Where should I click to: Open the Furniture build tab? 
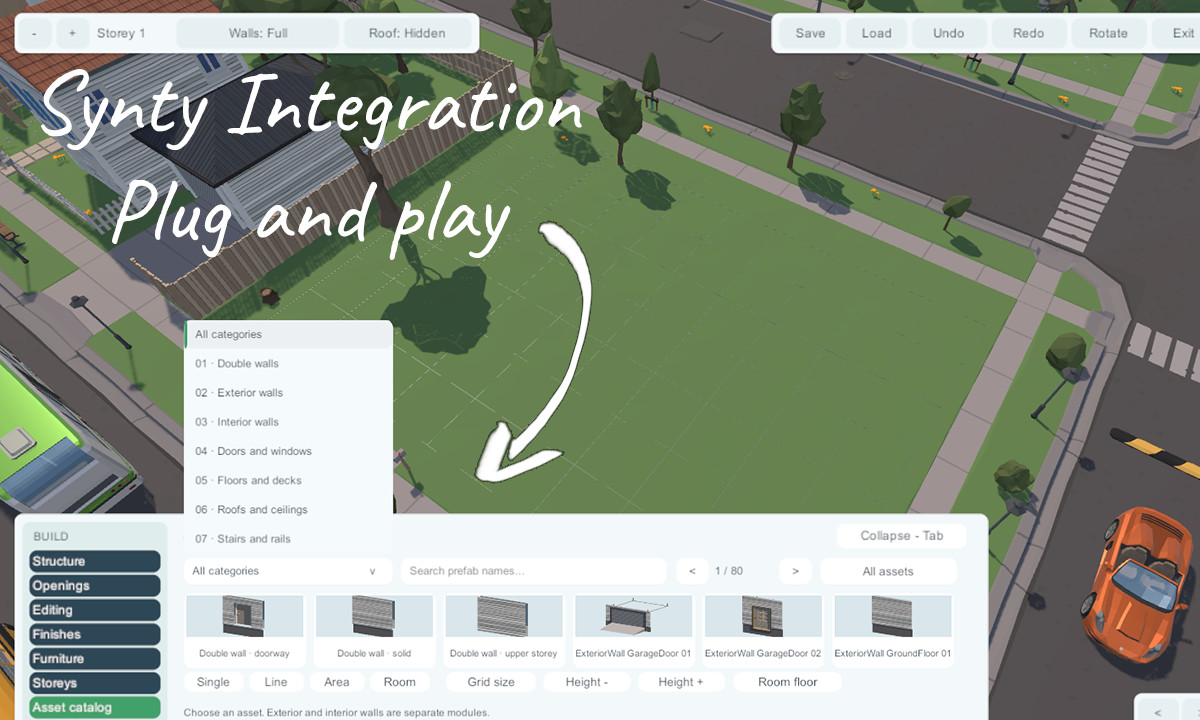95,659
